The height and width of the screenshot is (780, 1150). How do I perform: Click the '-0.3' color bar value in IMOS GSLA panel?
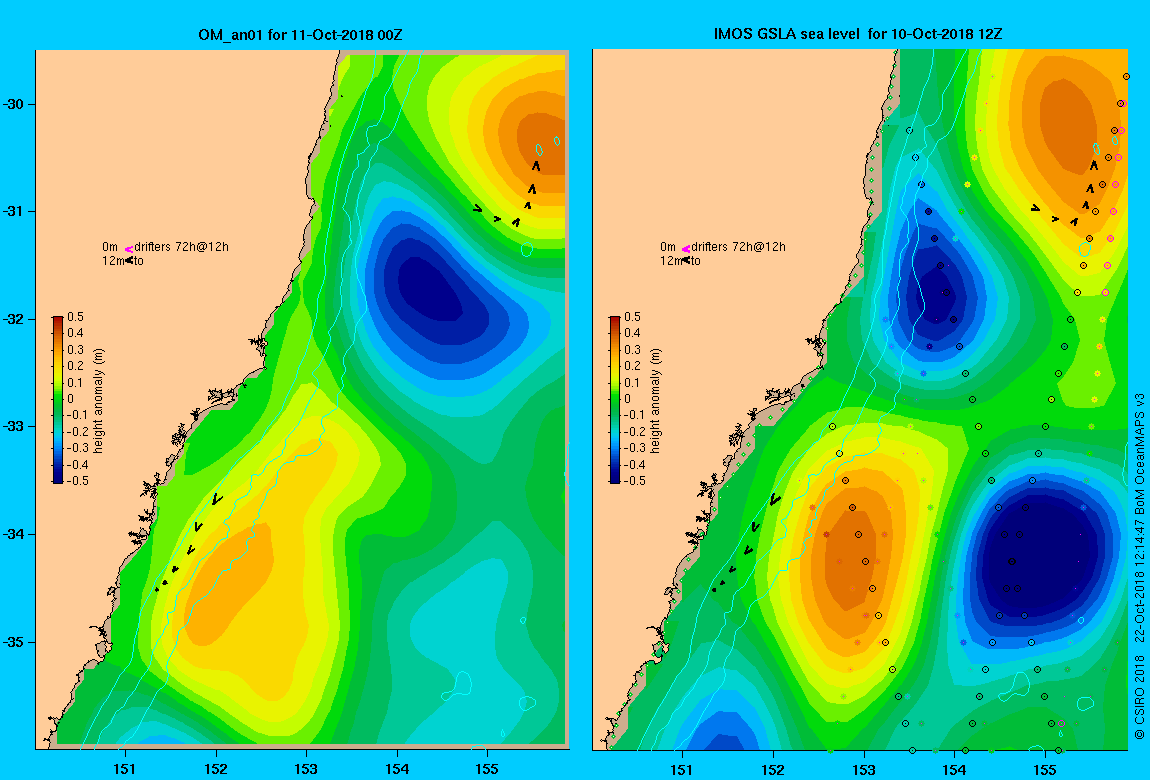click(632, 448)
